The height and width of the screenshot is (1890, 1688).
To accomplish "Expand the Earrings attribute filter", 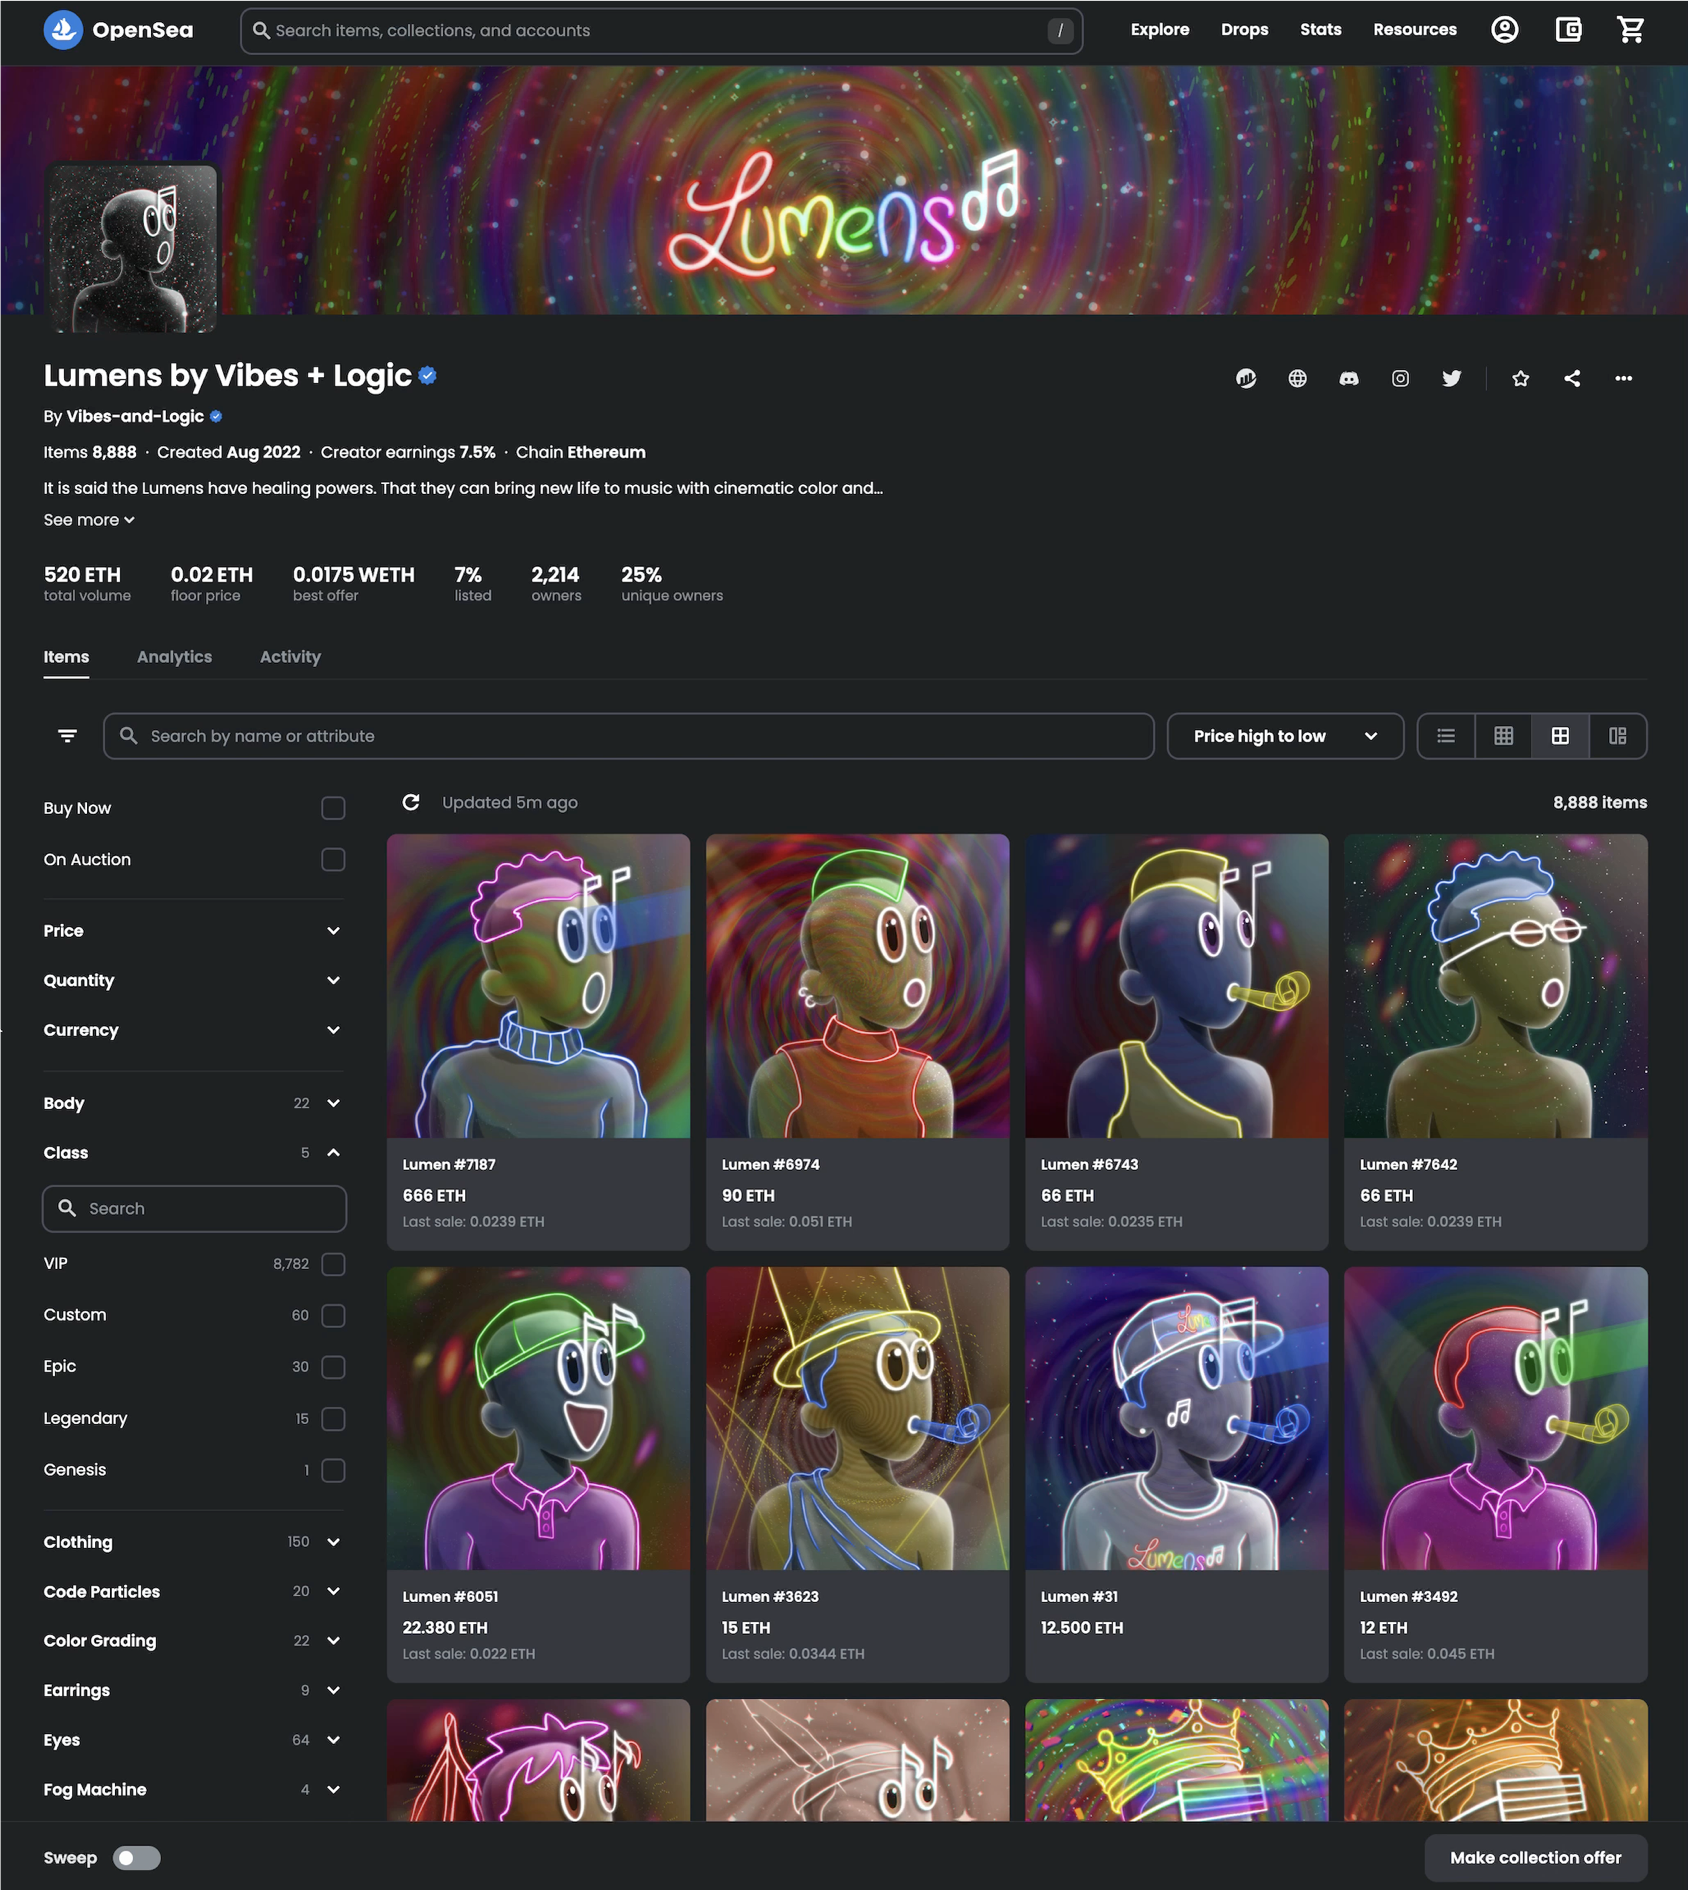I will 194,1690.
